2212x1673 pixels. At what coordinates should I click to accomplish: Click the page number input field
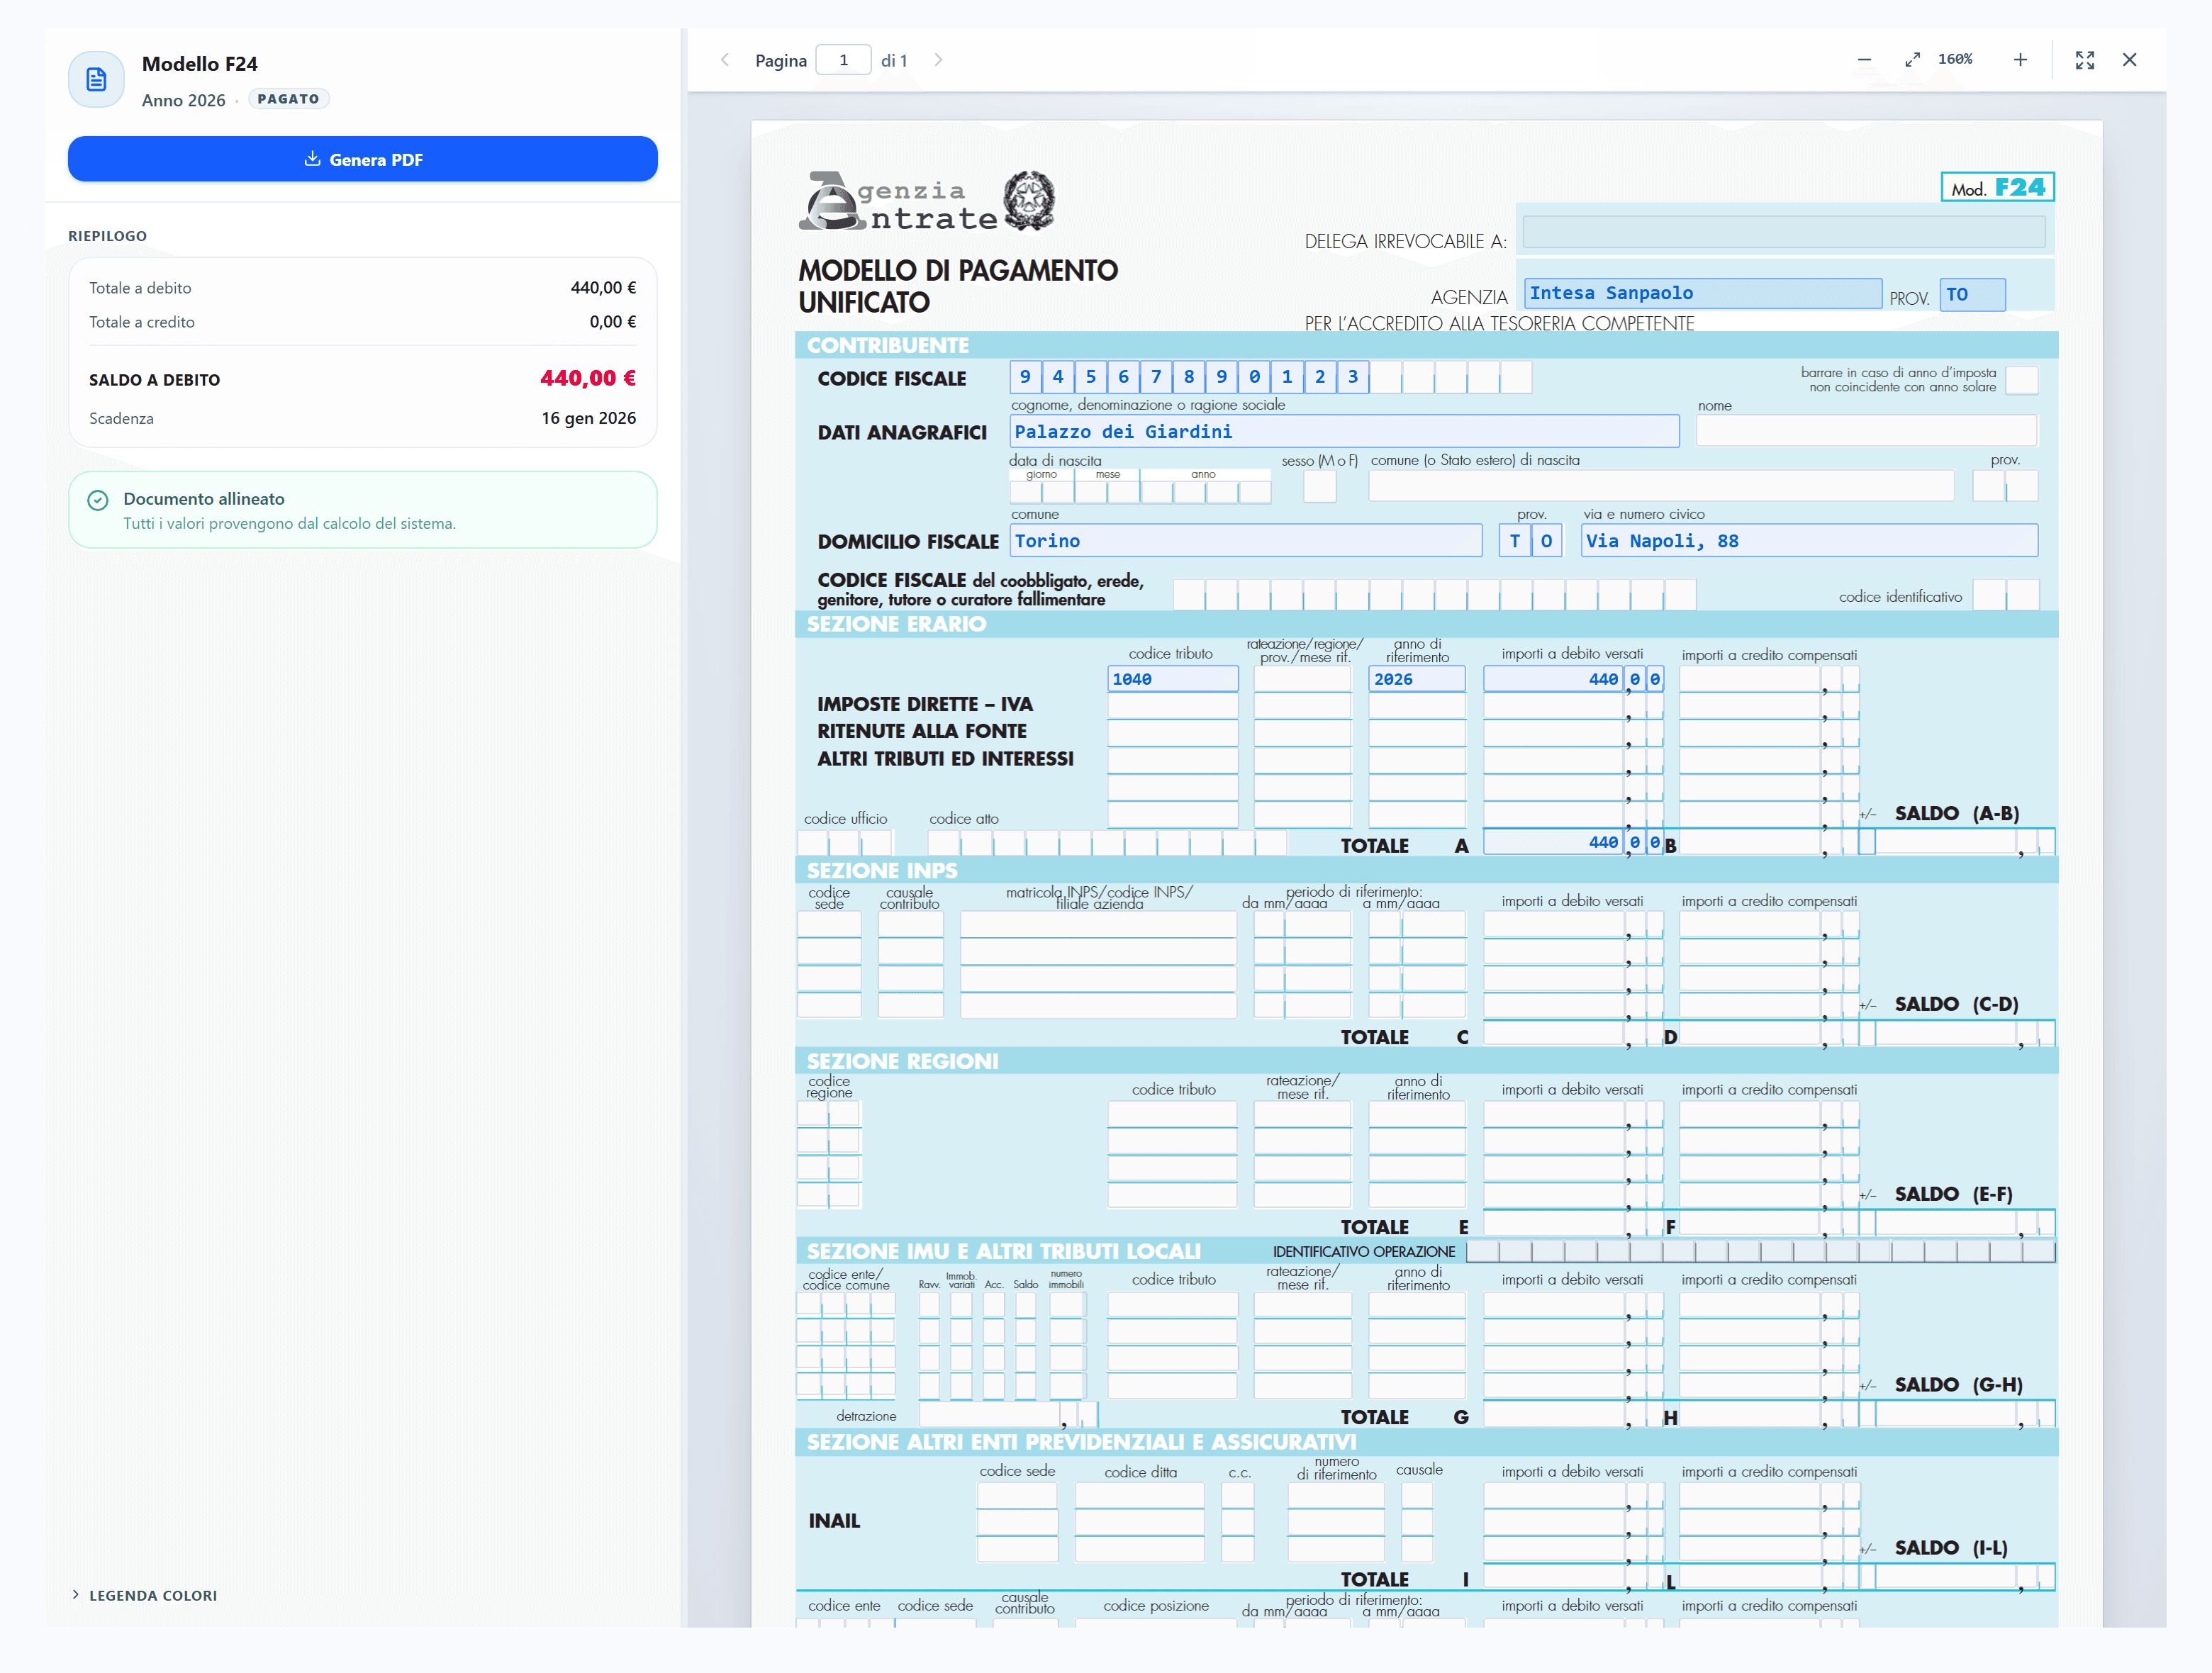[x=843, y=60]
